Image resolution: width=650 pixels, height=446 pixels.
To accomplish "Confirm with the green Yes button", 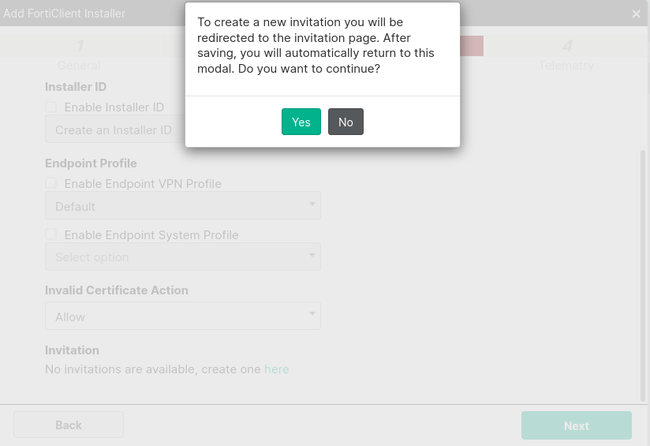I will tap(301, 122).
